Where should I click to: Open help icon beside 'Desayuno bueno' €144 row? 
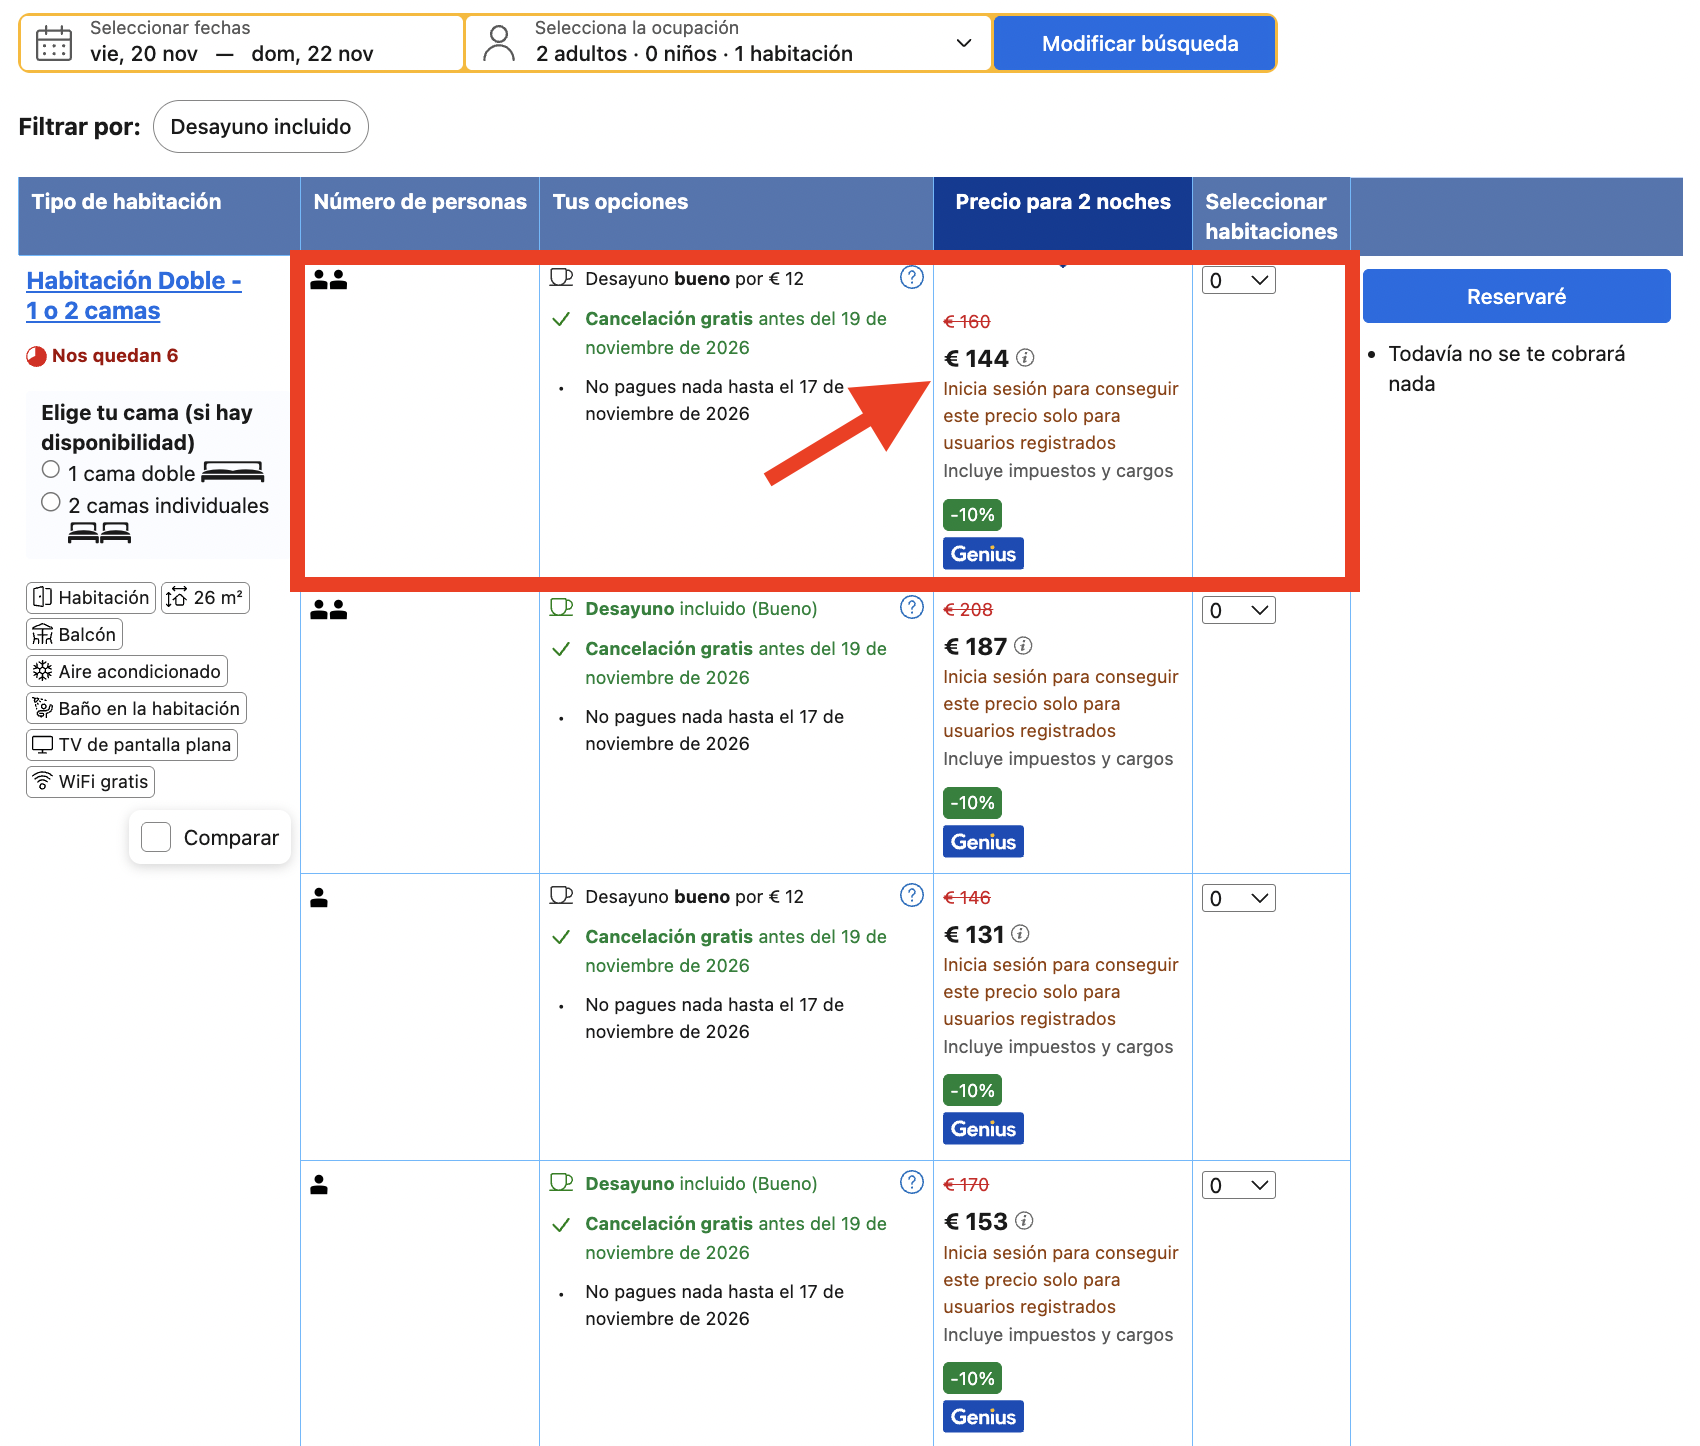(x=912, y=277)
